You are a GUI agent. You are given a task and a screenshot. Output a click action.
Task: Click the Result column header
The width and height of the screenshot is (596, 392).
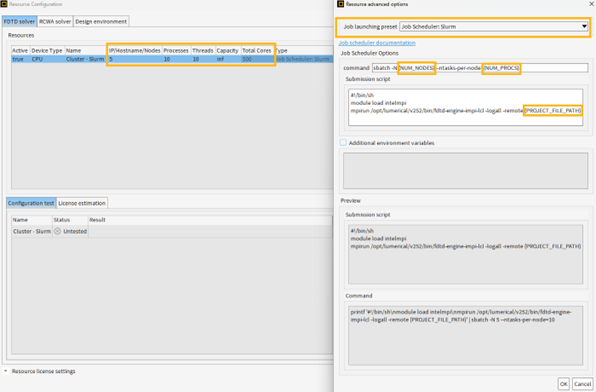[x=97, y=220]
